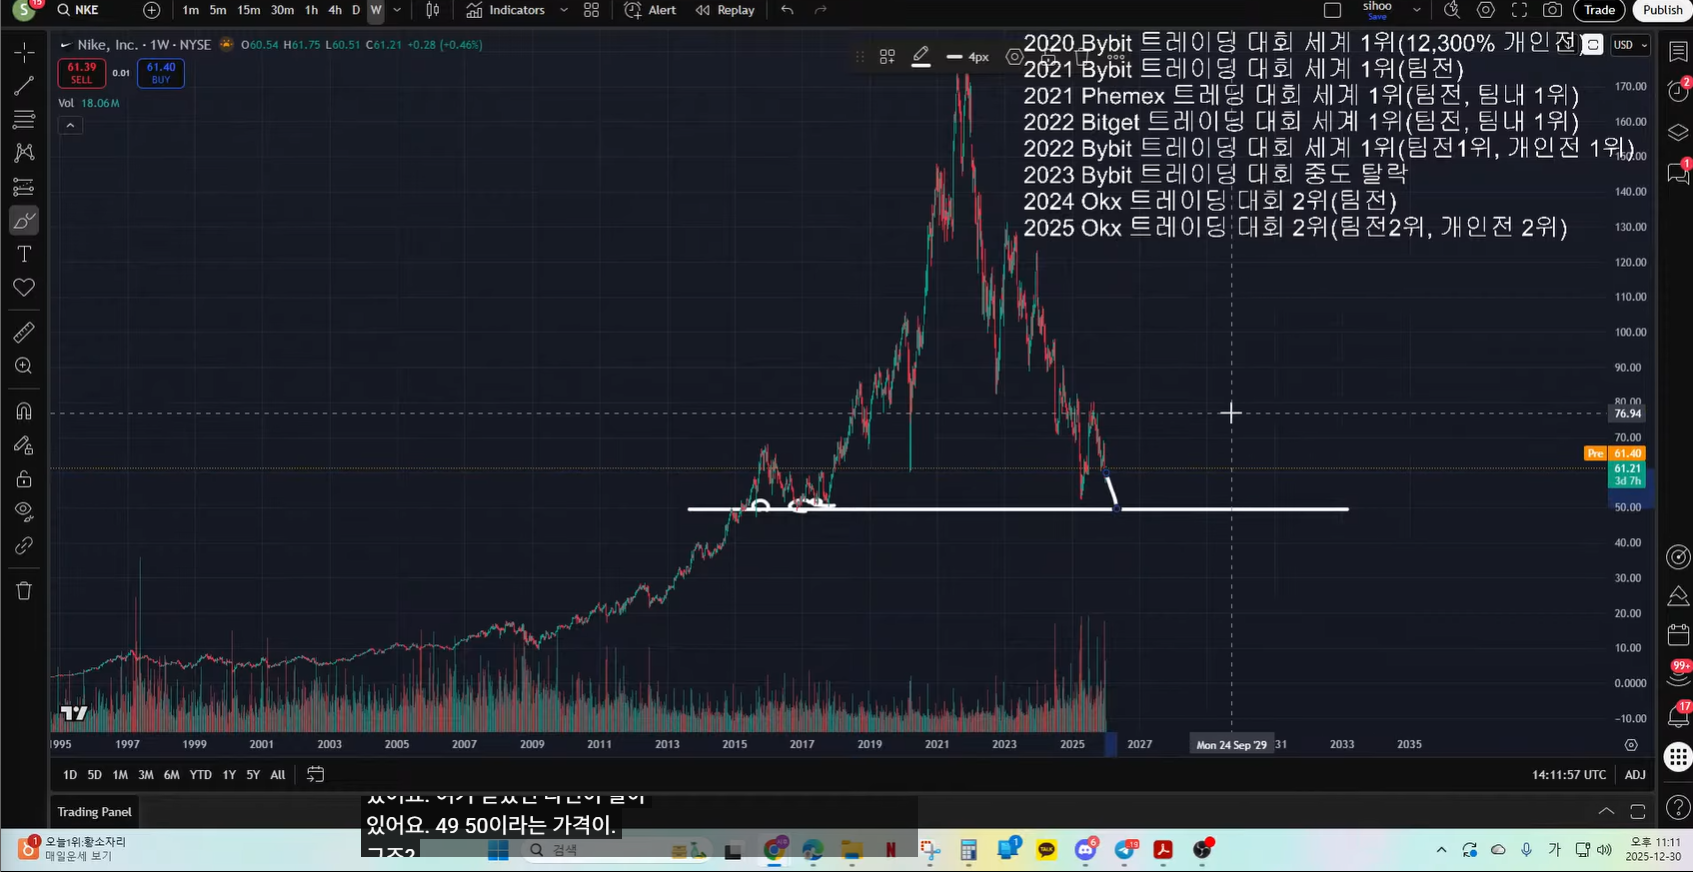Open the NKE symbol search
The width and height of the screenshot is (1693, 872).
tap(79, 10)
